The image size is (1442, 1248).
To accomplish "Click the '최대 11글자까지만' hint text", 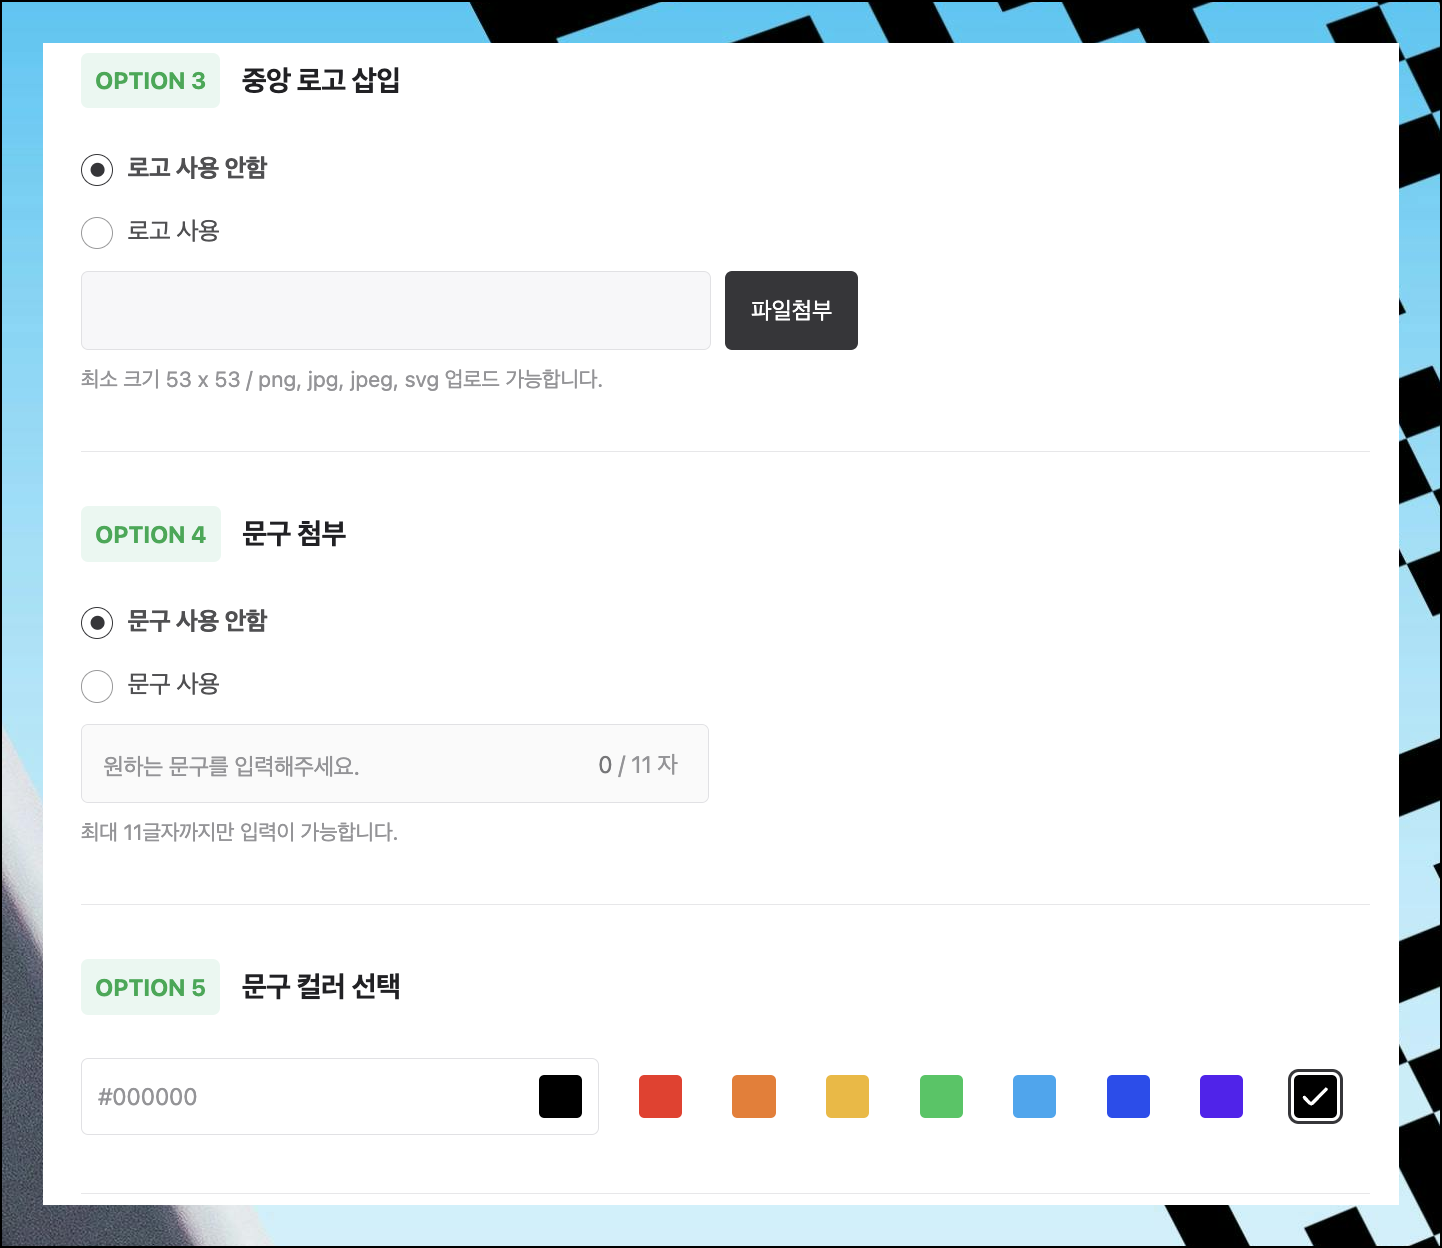I will pyautogui.click(x=240, y=832).
